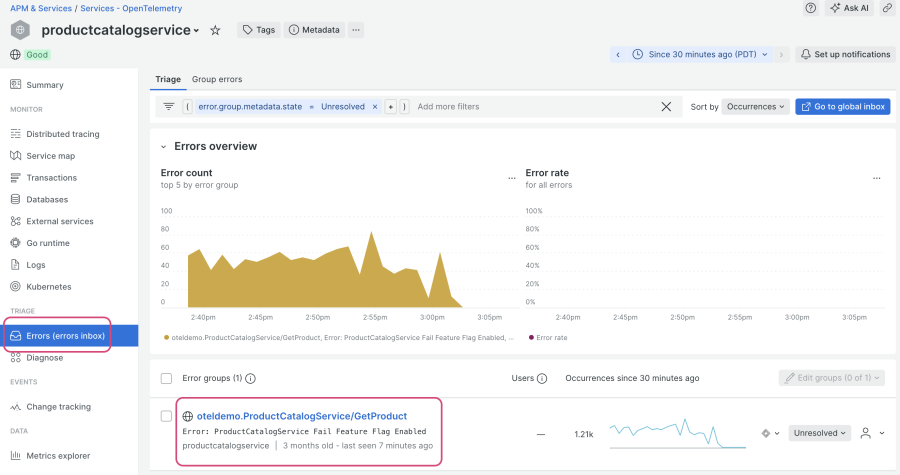Clear all filters with X icon
The height and width of the screenshot is (475, 900).
(666, 107)
